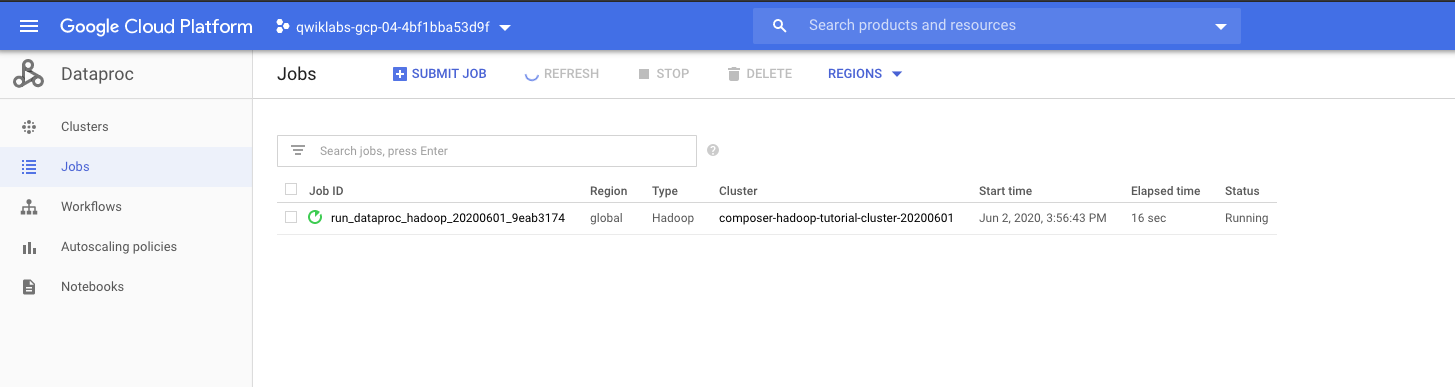The width and height of the screenshot is (1455, 387).
Task: Click the green running status icon of job
Action: [315, 217]
